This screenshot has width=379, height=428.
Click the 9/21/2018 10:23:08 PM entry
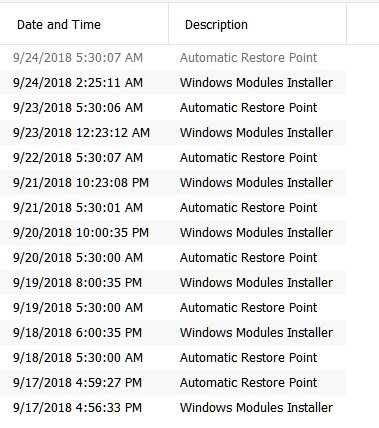173,183
